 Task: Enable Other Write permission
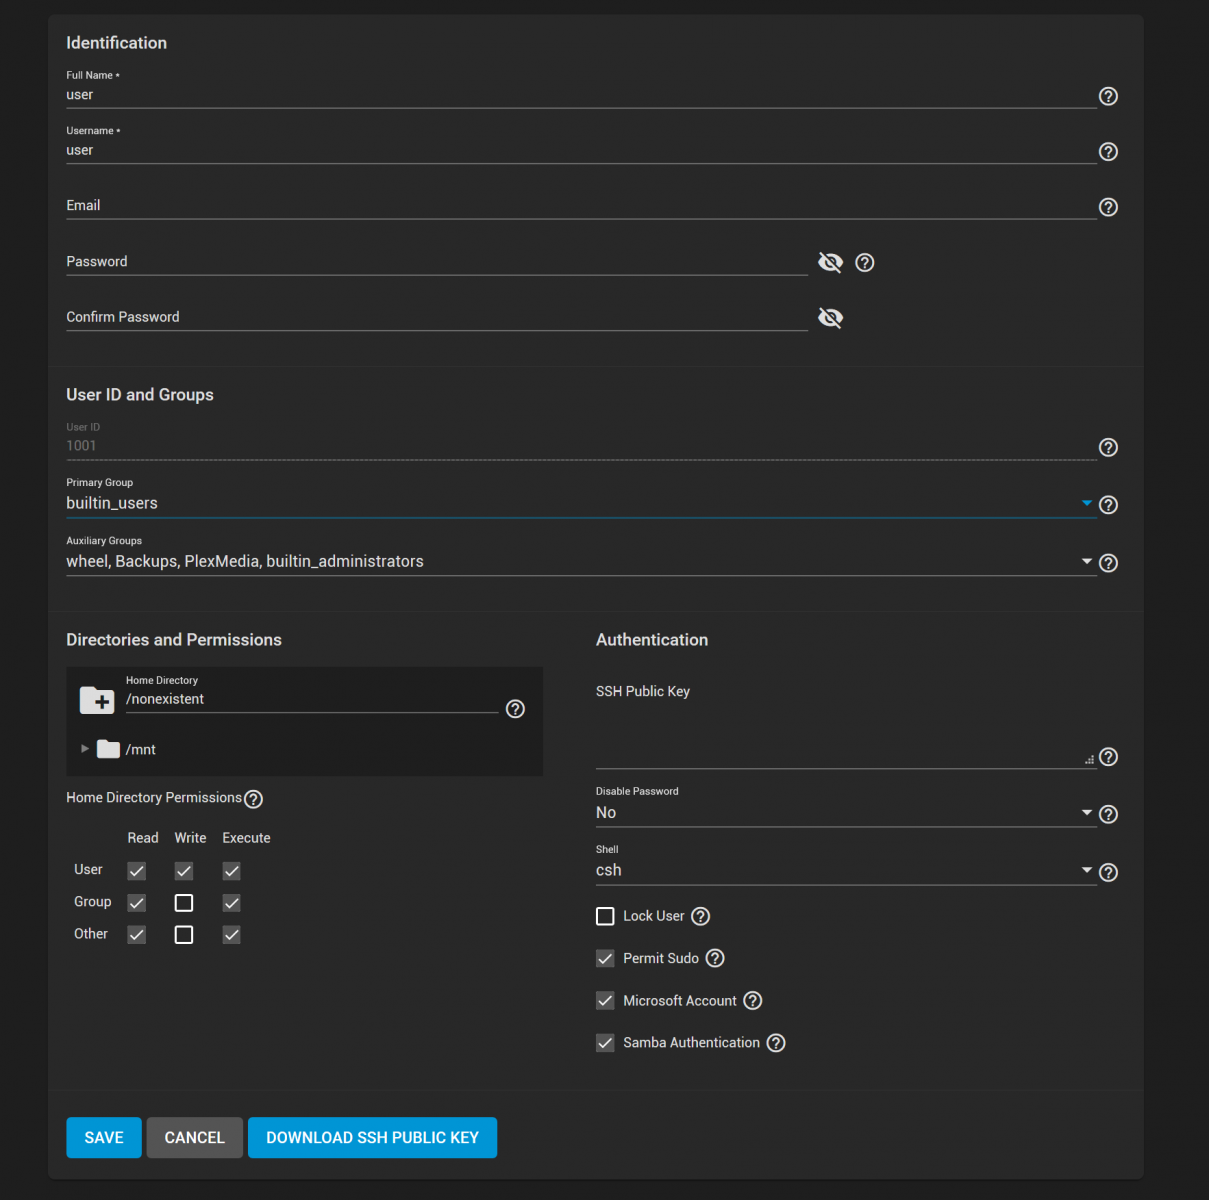184,935
